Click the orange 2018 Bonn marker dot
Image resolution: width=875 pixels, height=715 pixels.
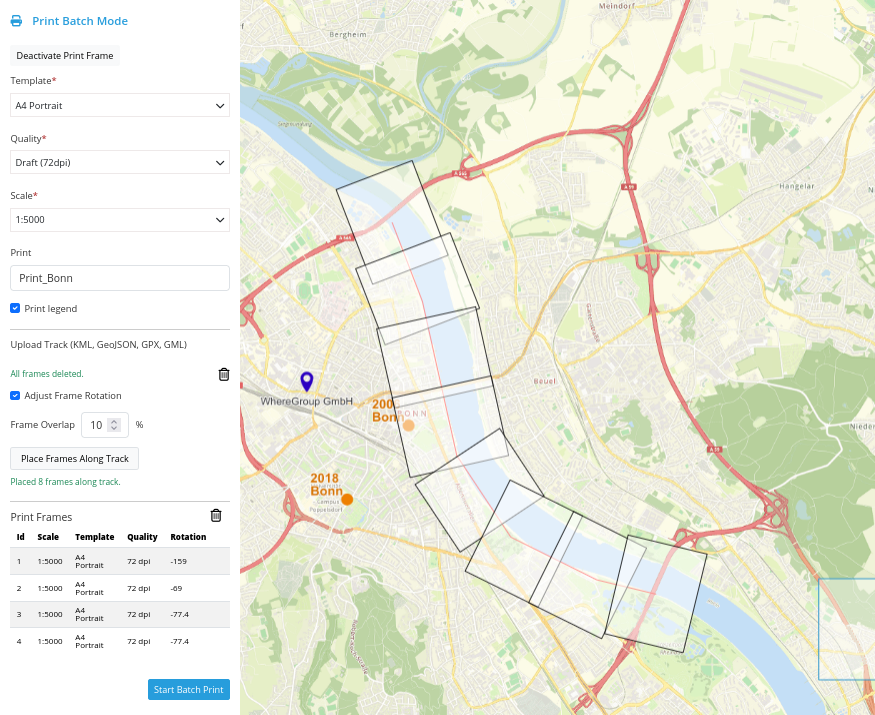pyautogui.click(x=347, y=499)
